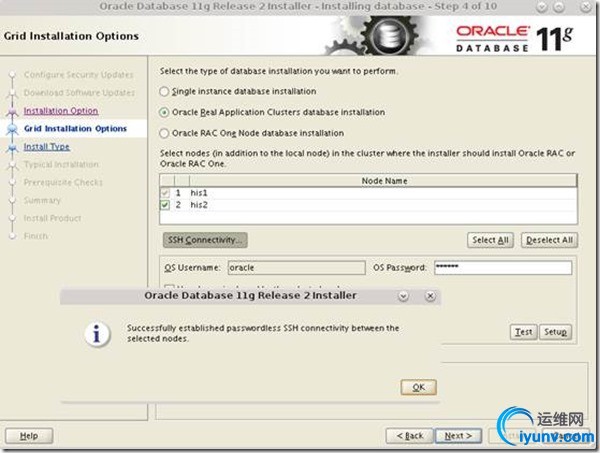Image resolution: width=600 pixels, height=453 pixels.
Task: Focus the OS Password field
Action: pyautogui.click(x=503, y=267)
